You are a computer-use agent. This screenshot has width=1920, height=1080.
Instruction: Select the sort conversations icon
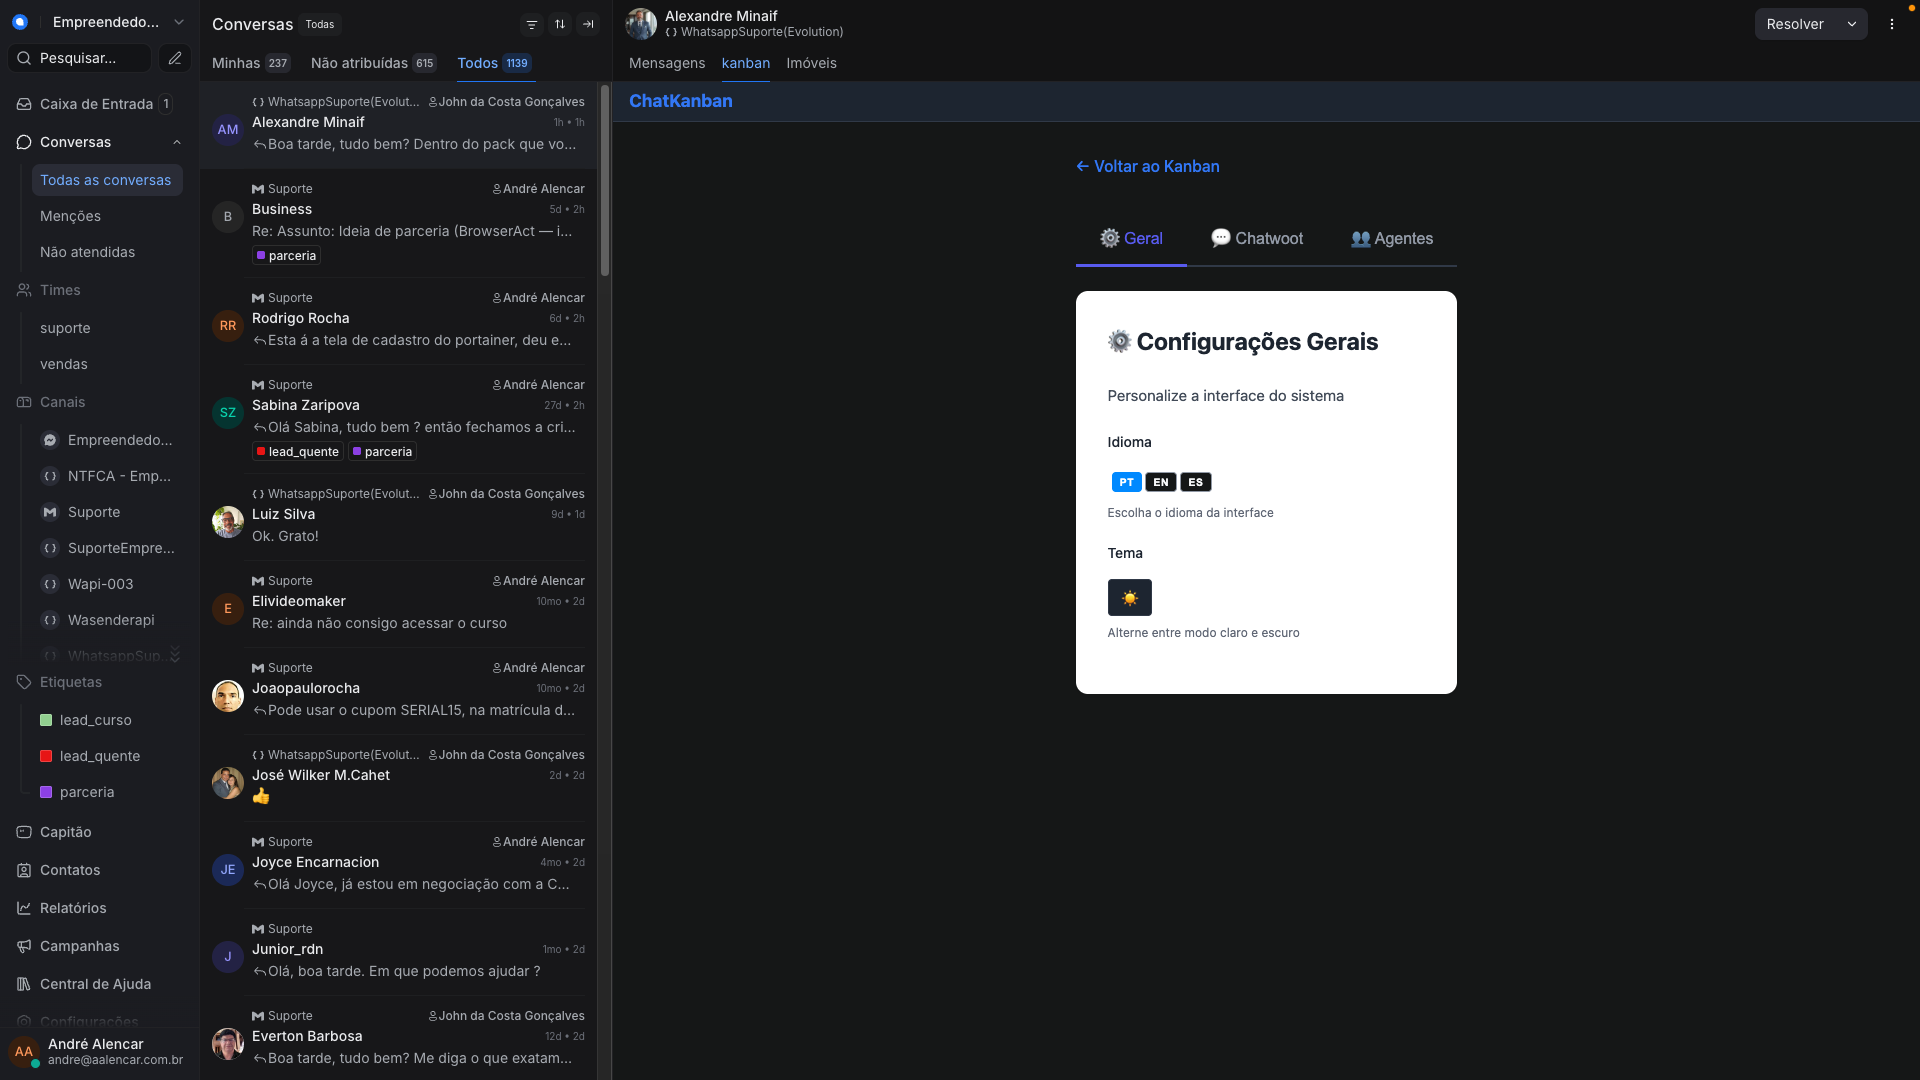[x=560, y=24]
